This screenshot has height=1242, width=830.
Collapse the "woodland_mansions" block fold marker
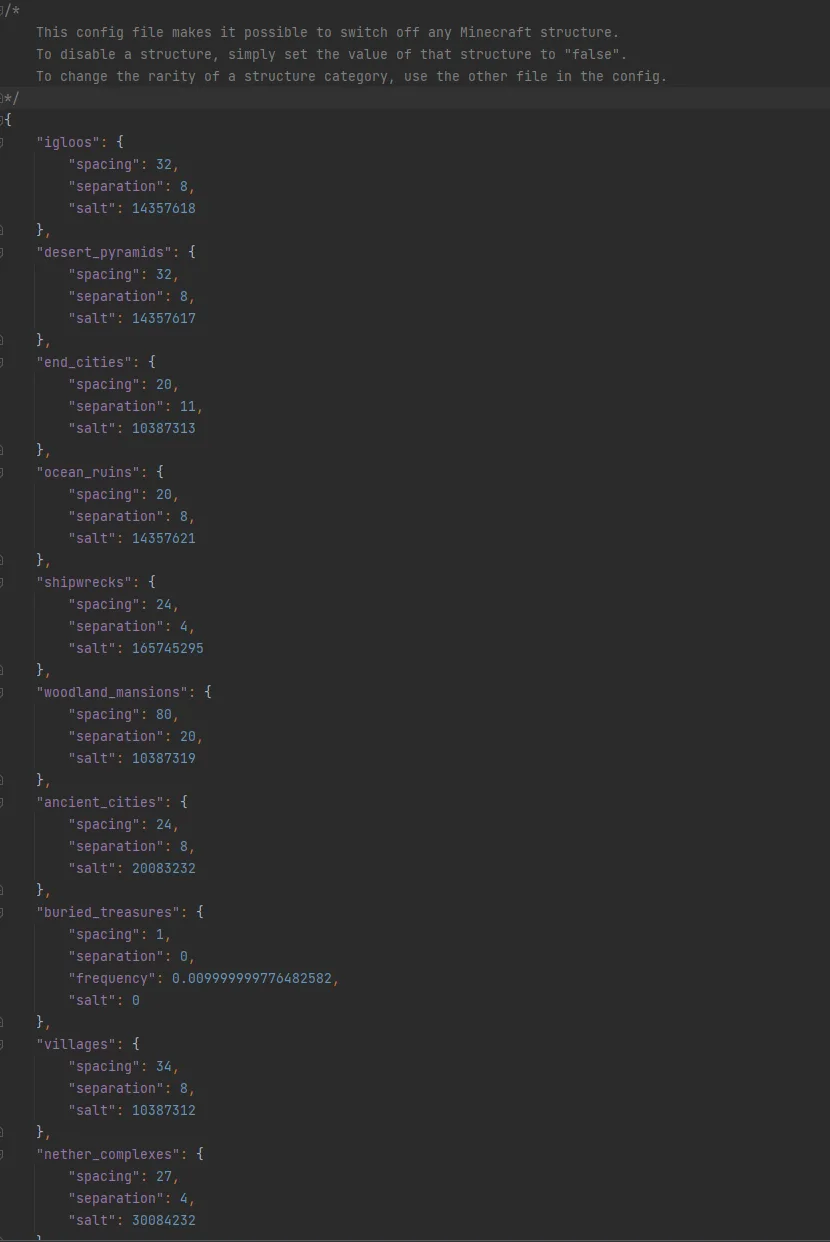click(1, 692)
